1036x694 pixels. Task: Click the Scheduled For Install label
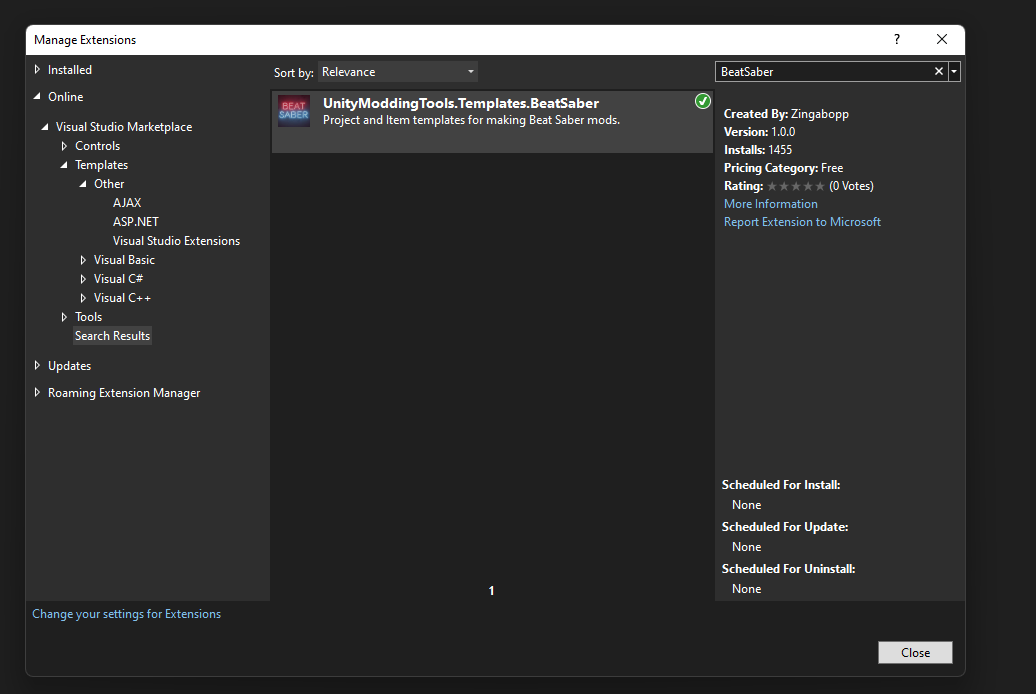[x=781, y=485]
